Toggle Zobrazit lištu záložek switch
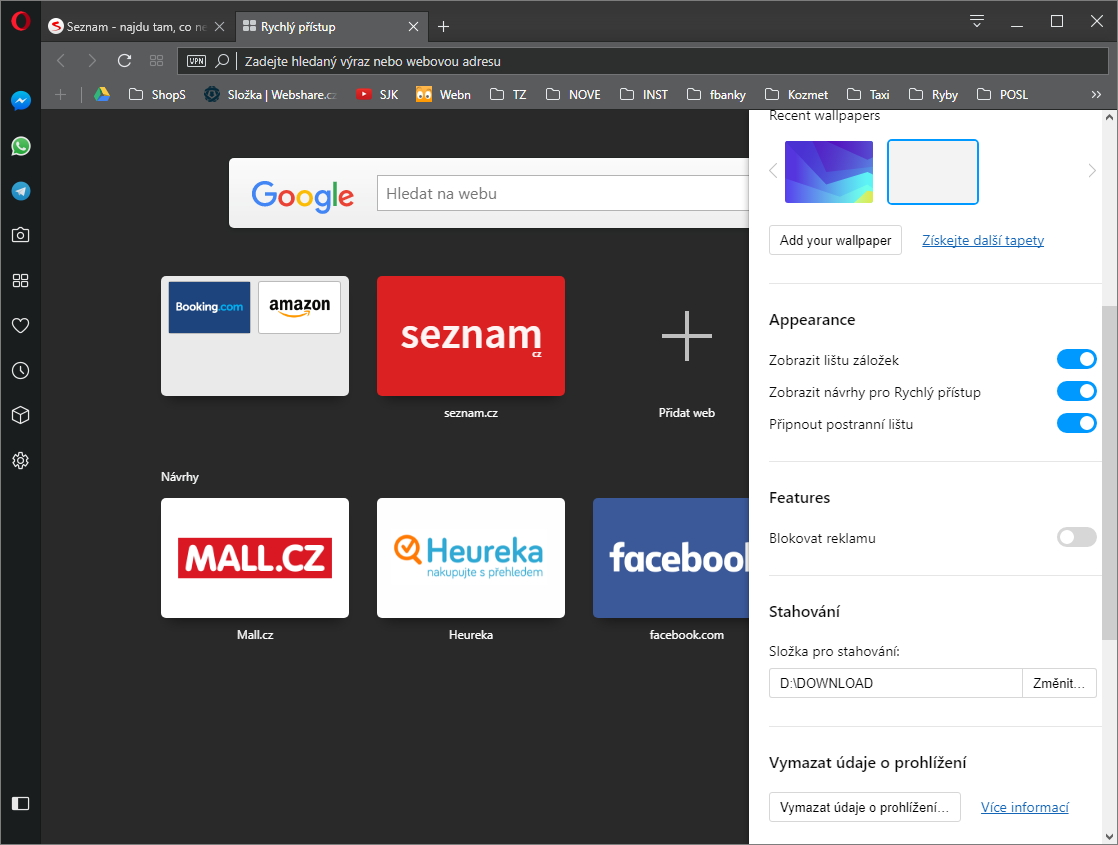Screen dimensions: 1118x845 pos(1077,359)
